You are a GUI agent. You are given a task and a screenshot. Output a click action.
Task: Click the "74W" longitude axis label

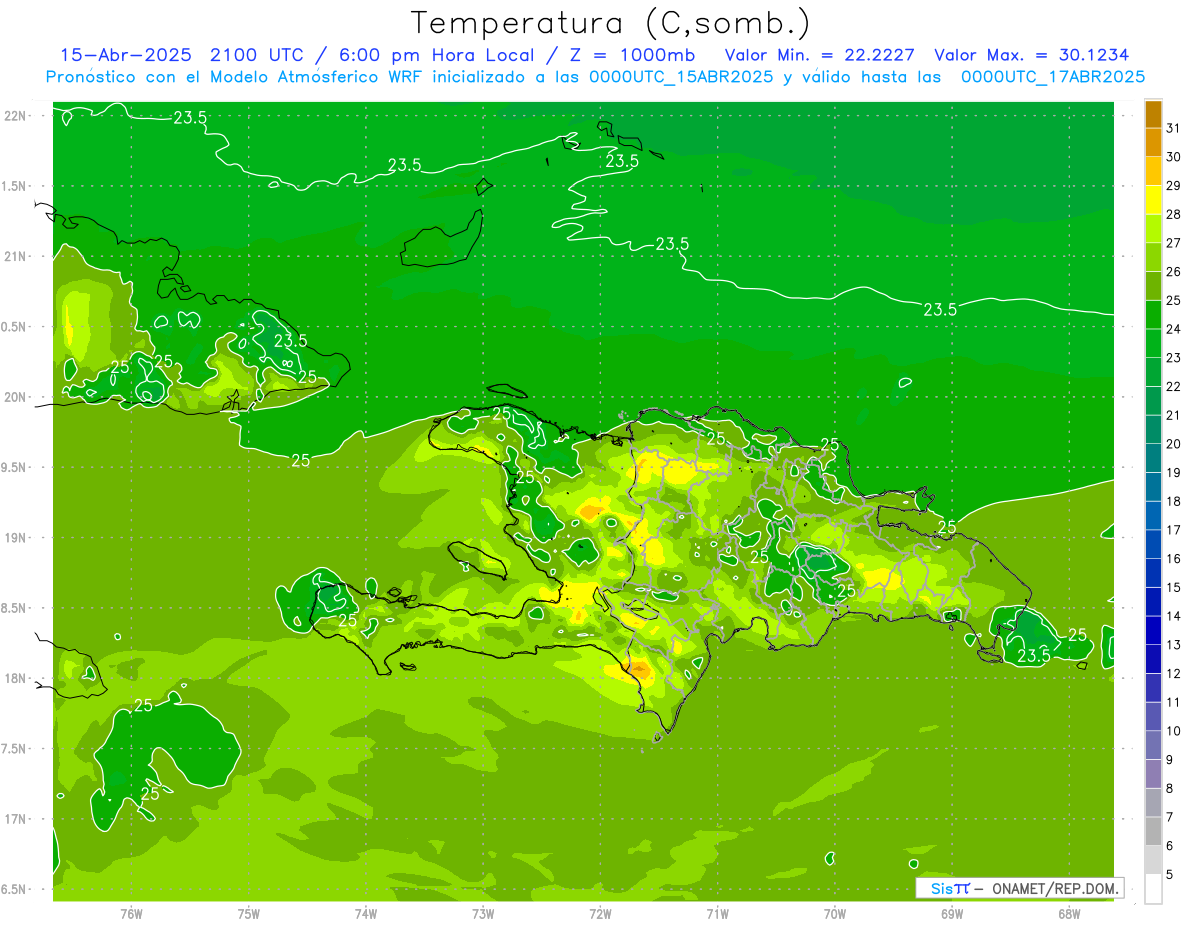point(366,914)
